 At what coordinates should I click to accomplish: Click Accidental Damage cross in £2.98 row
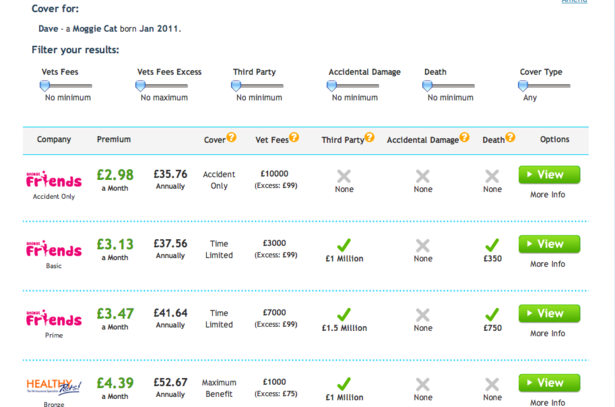point(423,176)
